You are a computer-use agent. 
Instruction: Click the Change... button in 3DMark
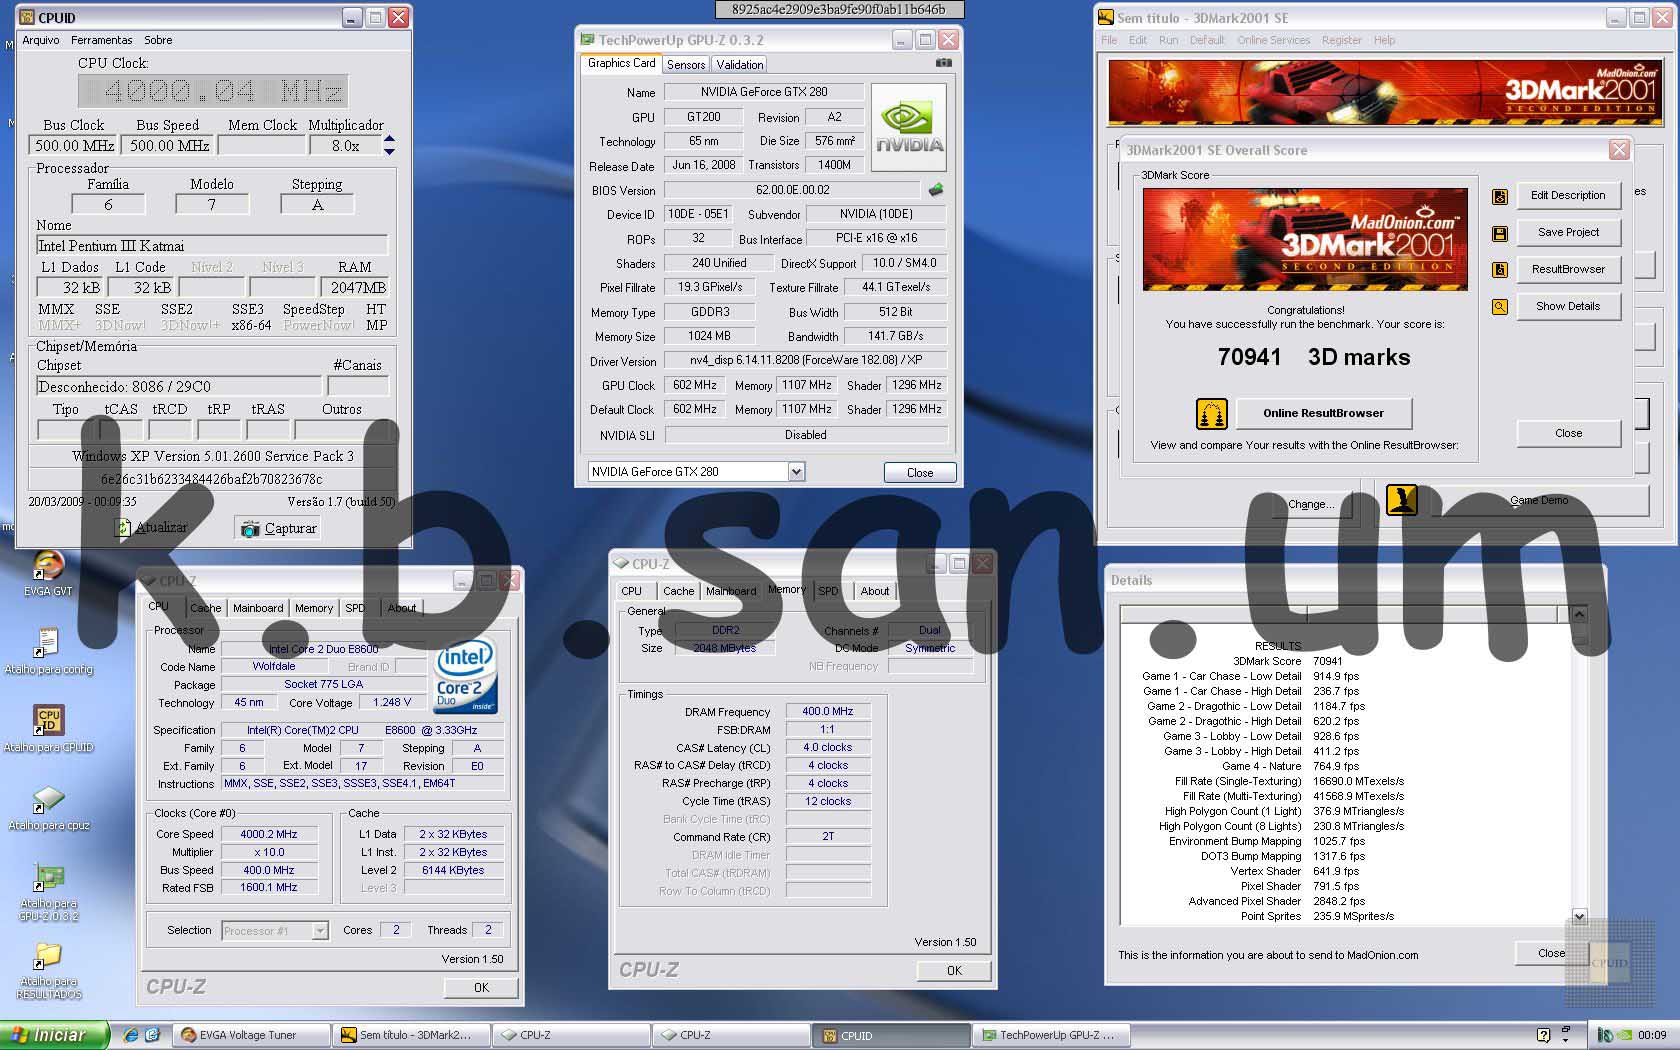[x=1310, y=505]
